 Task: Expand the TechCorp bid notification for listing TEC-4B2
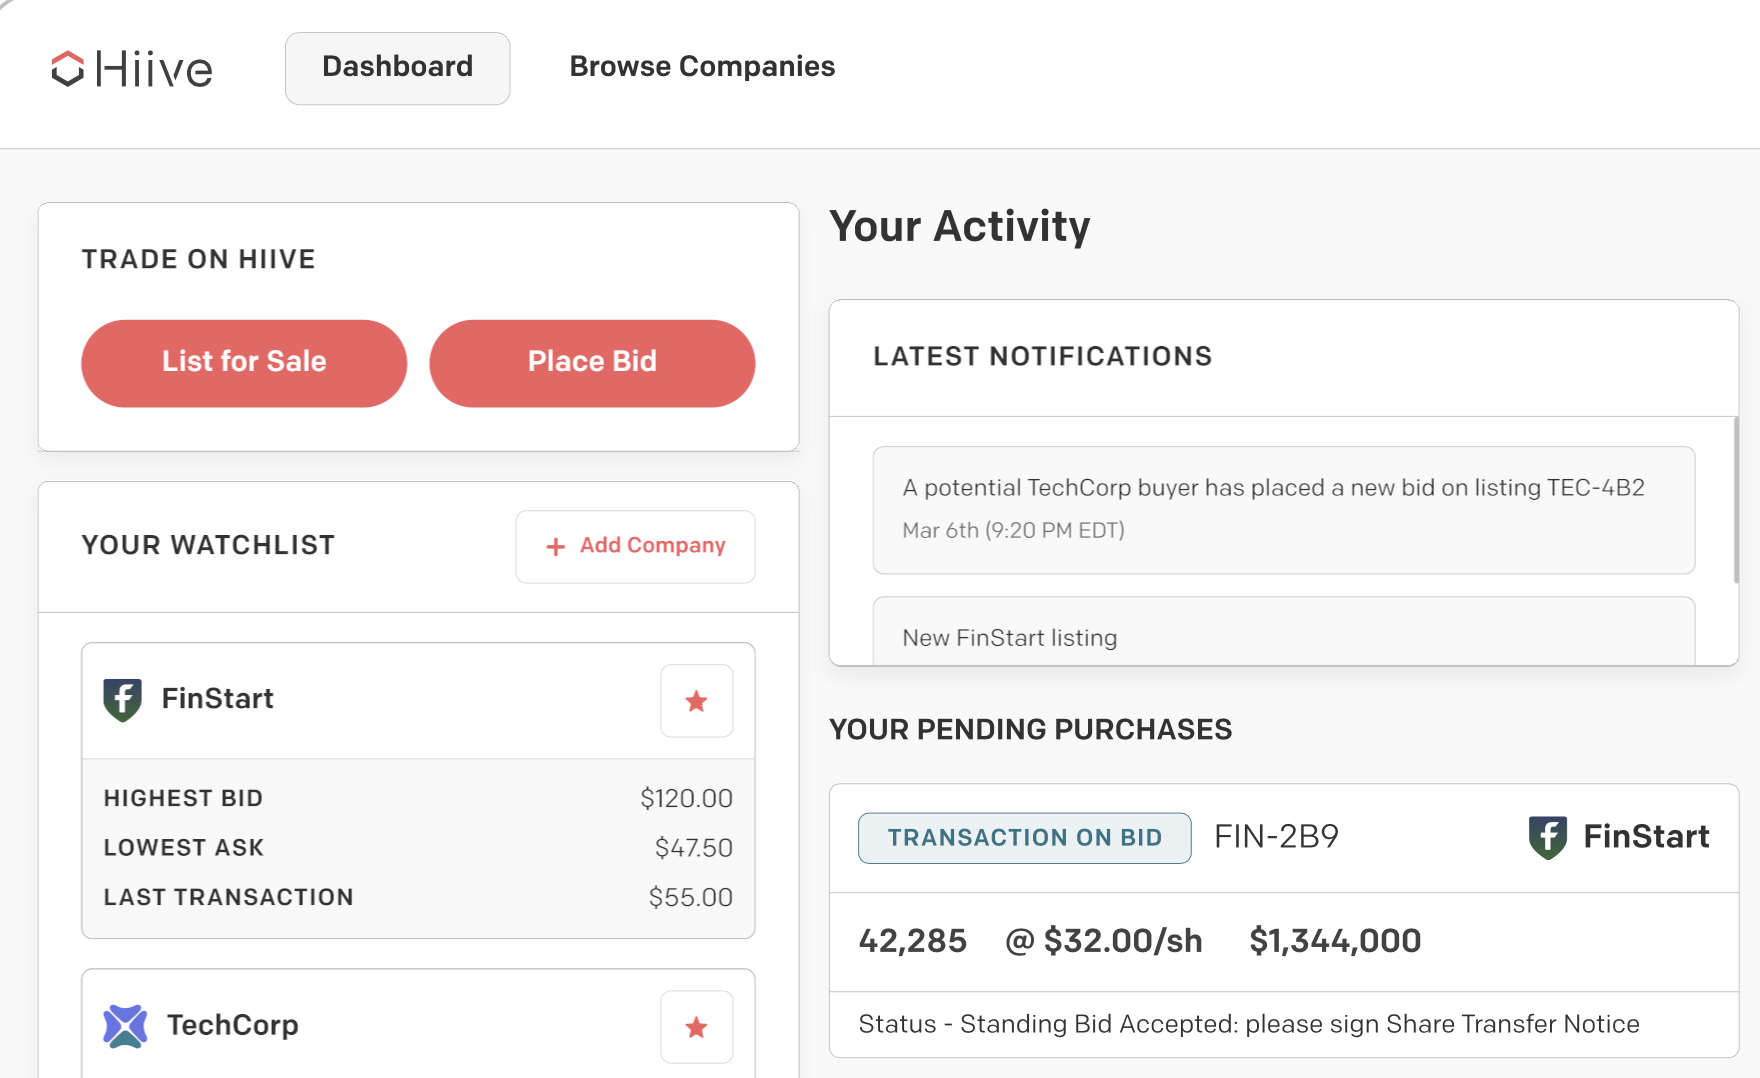click(1283, 509)
